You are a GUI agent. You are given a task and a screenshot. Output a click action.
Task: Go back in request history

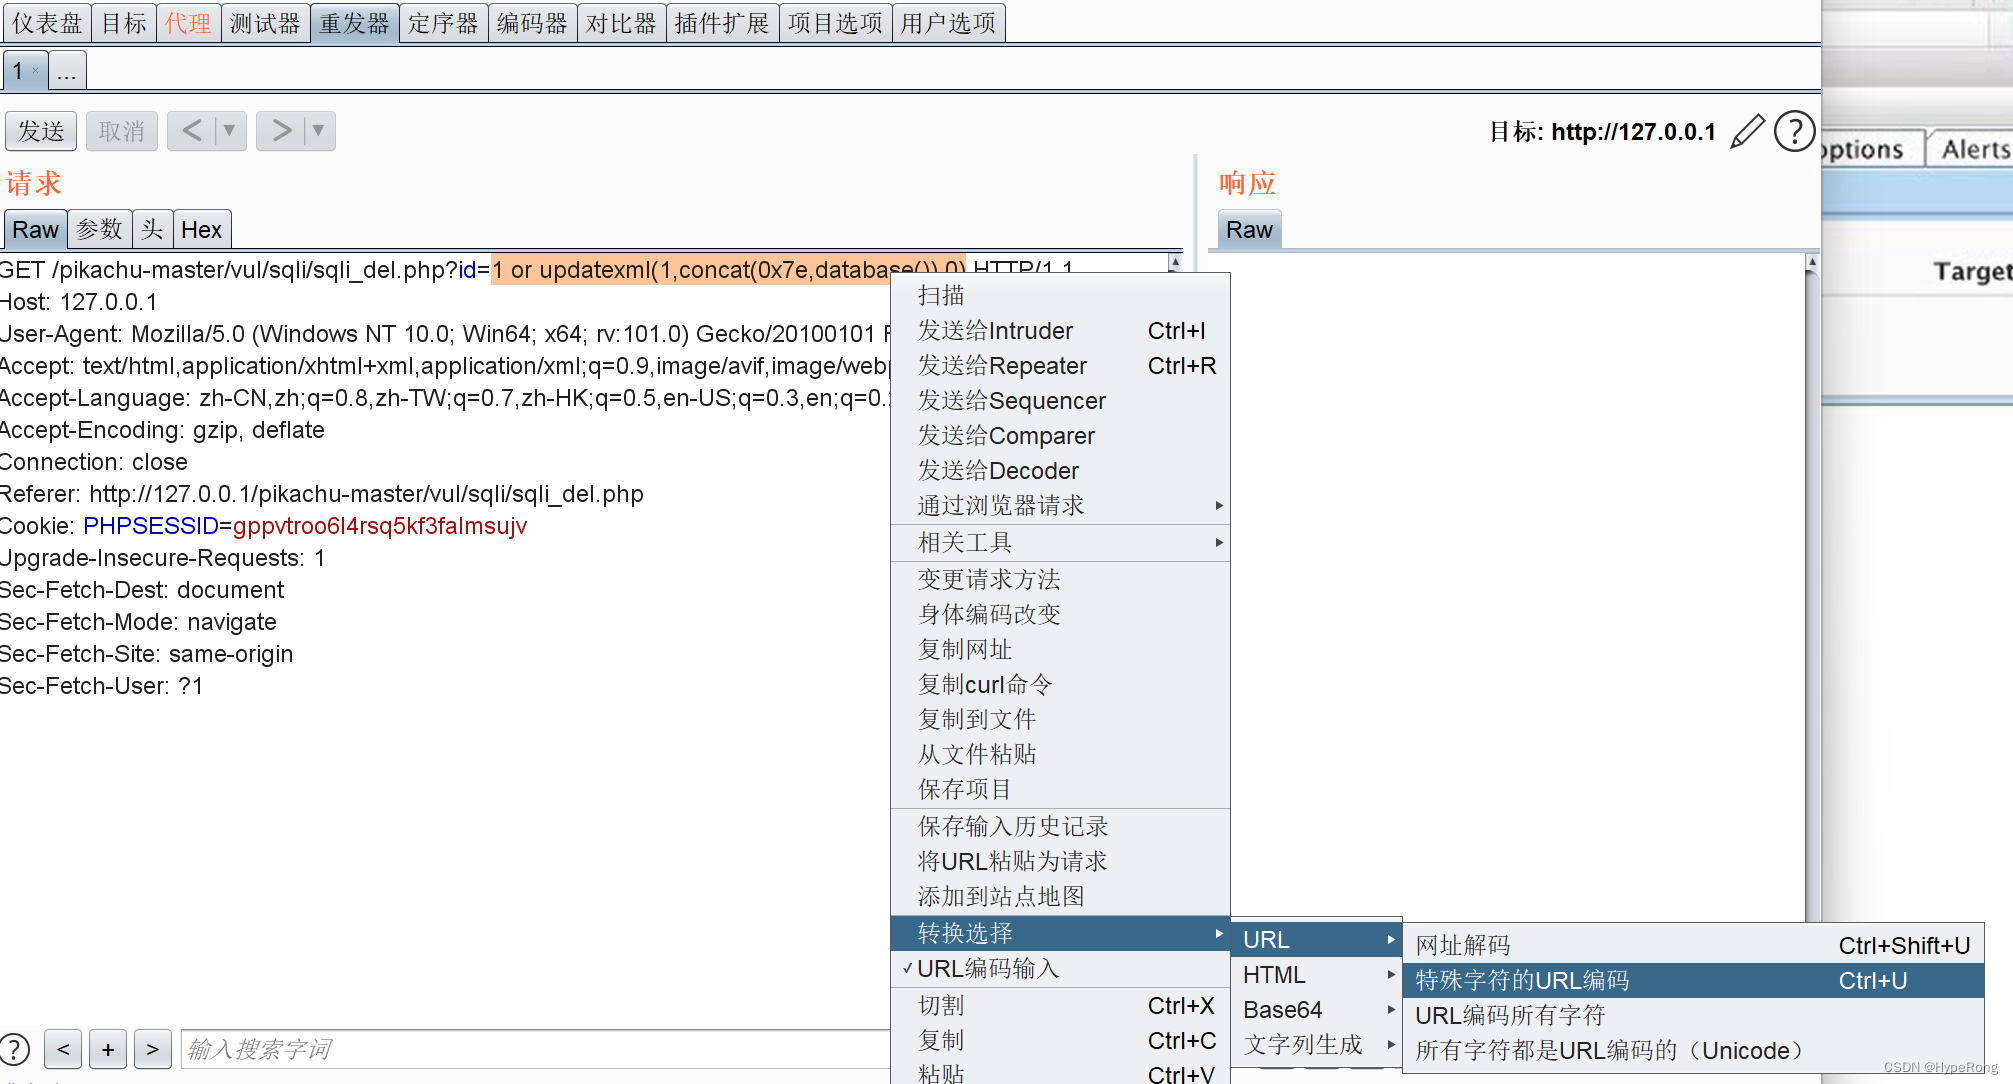[192, 131]
